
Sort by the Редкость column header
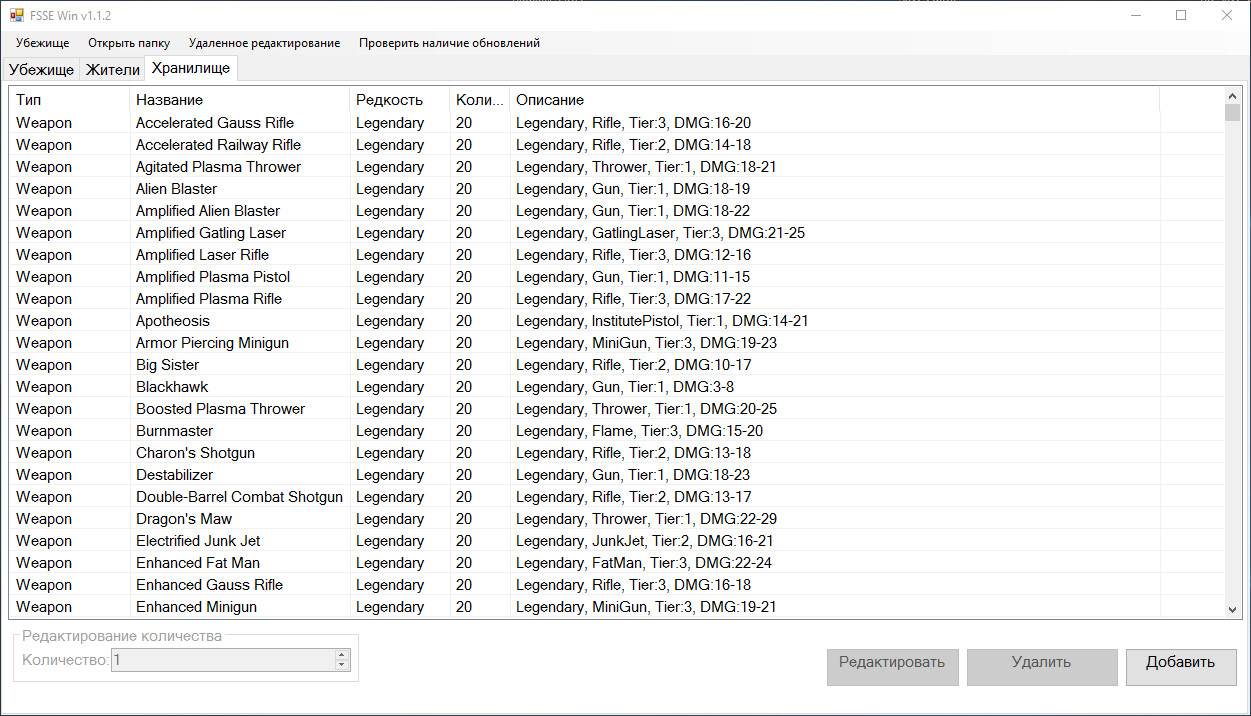click(398, 100)
